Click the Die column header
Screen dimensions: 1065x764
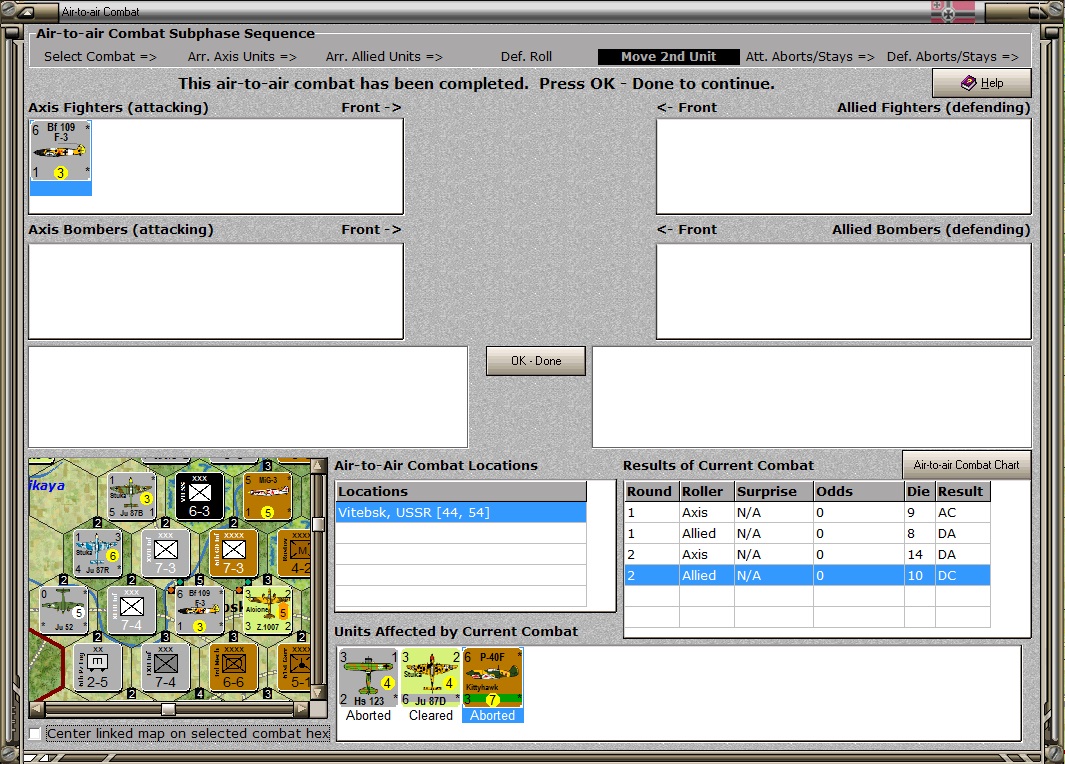click(x=920, y=491)
